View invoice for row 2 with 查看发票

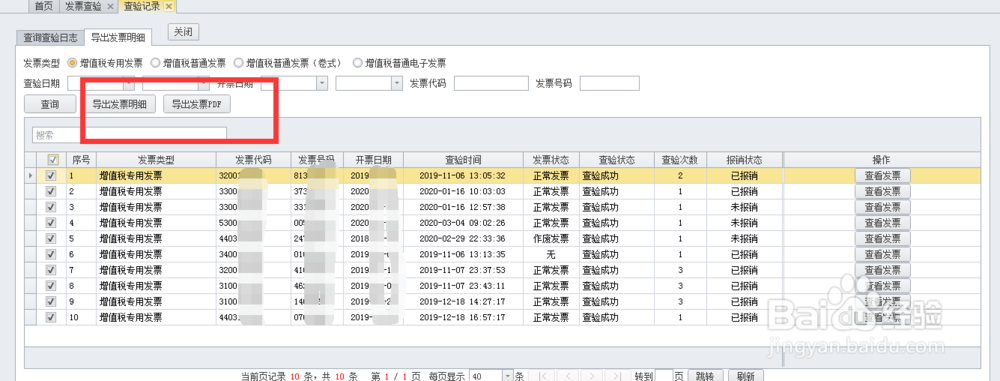coord(883,191)
